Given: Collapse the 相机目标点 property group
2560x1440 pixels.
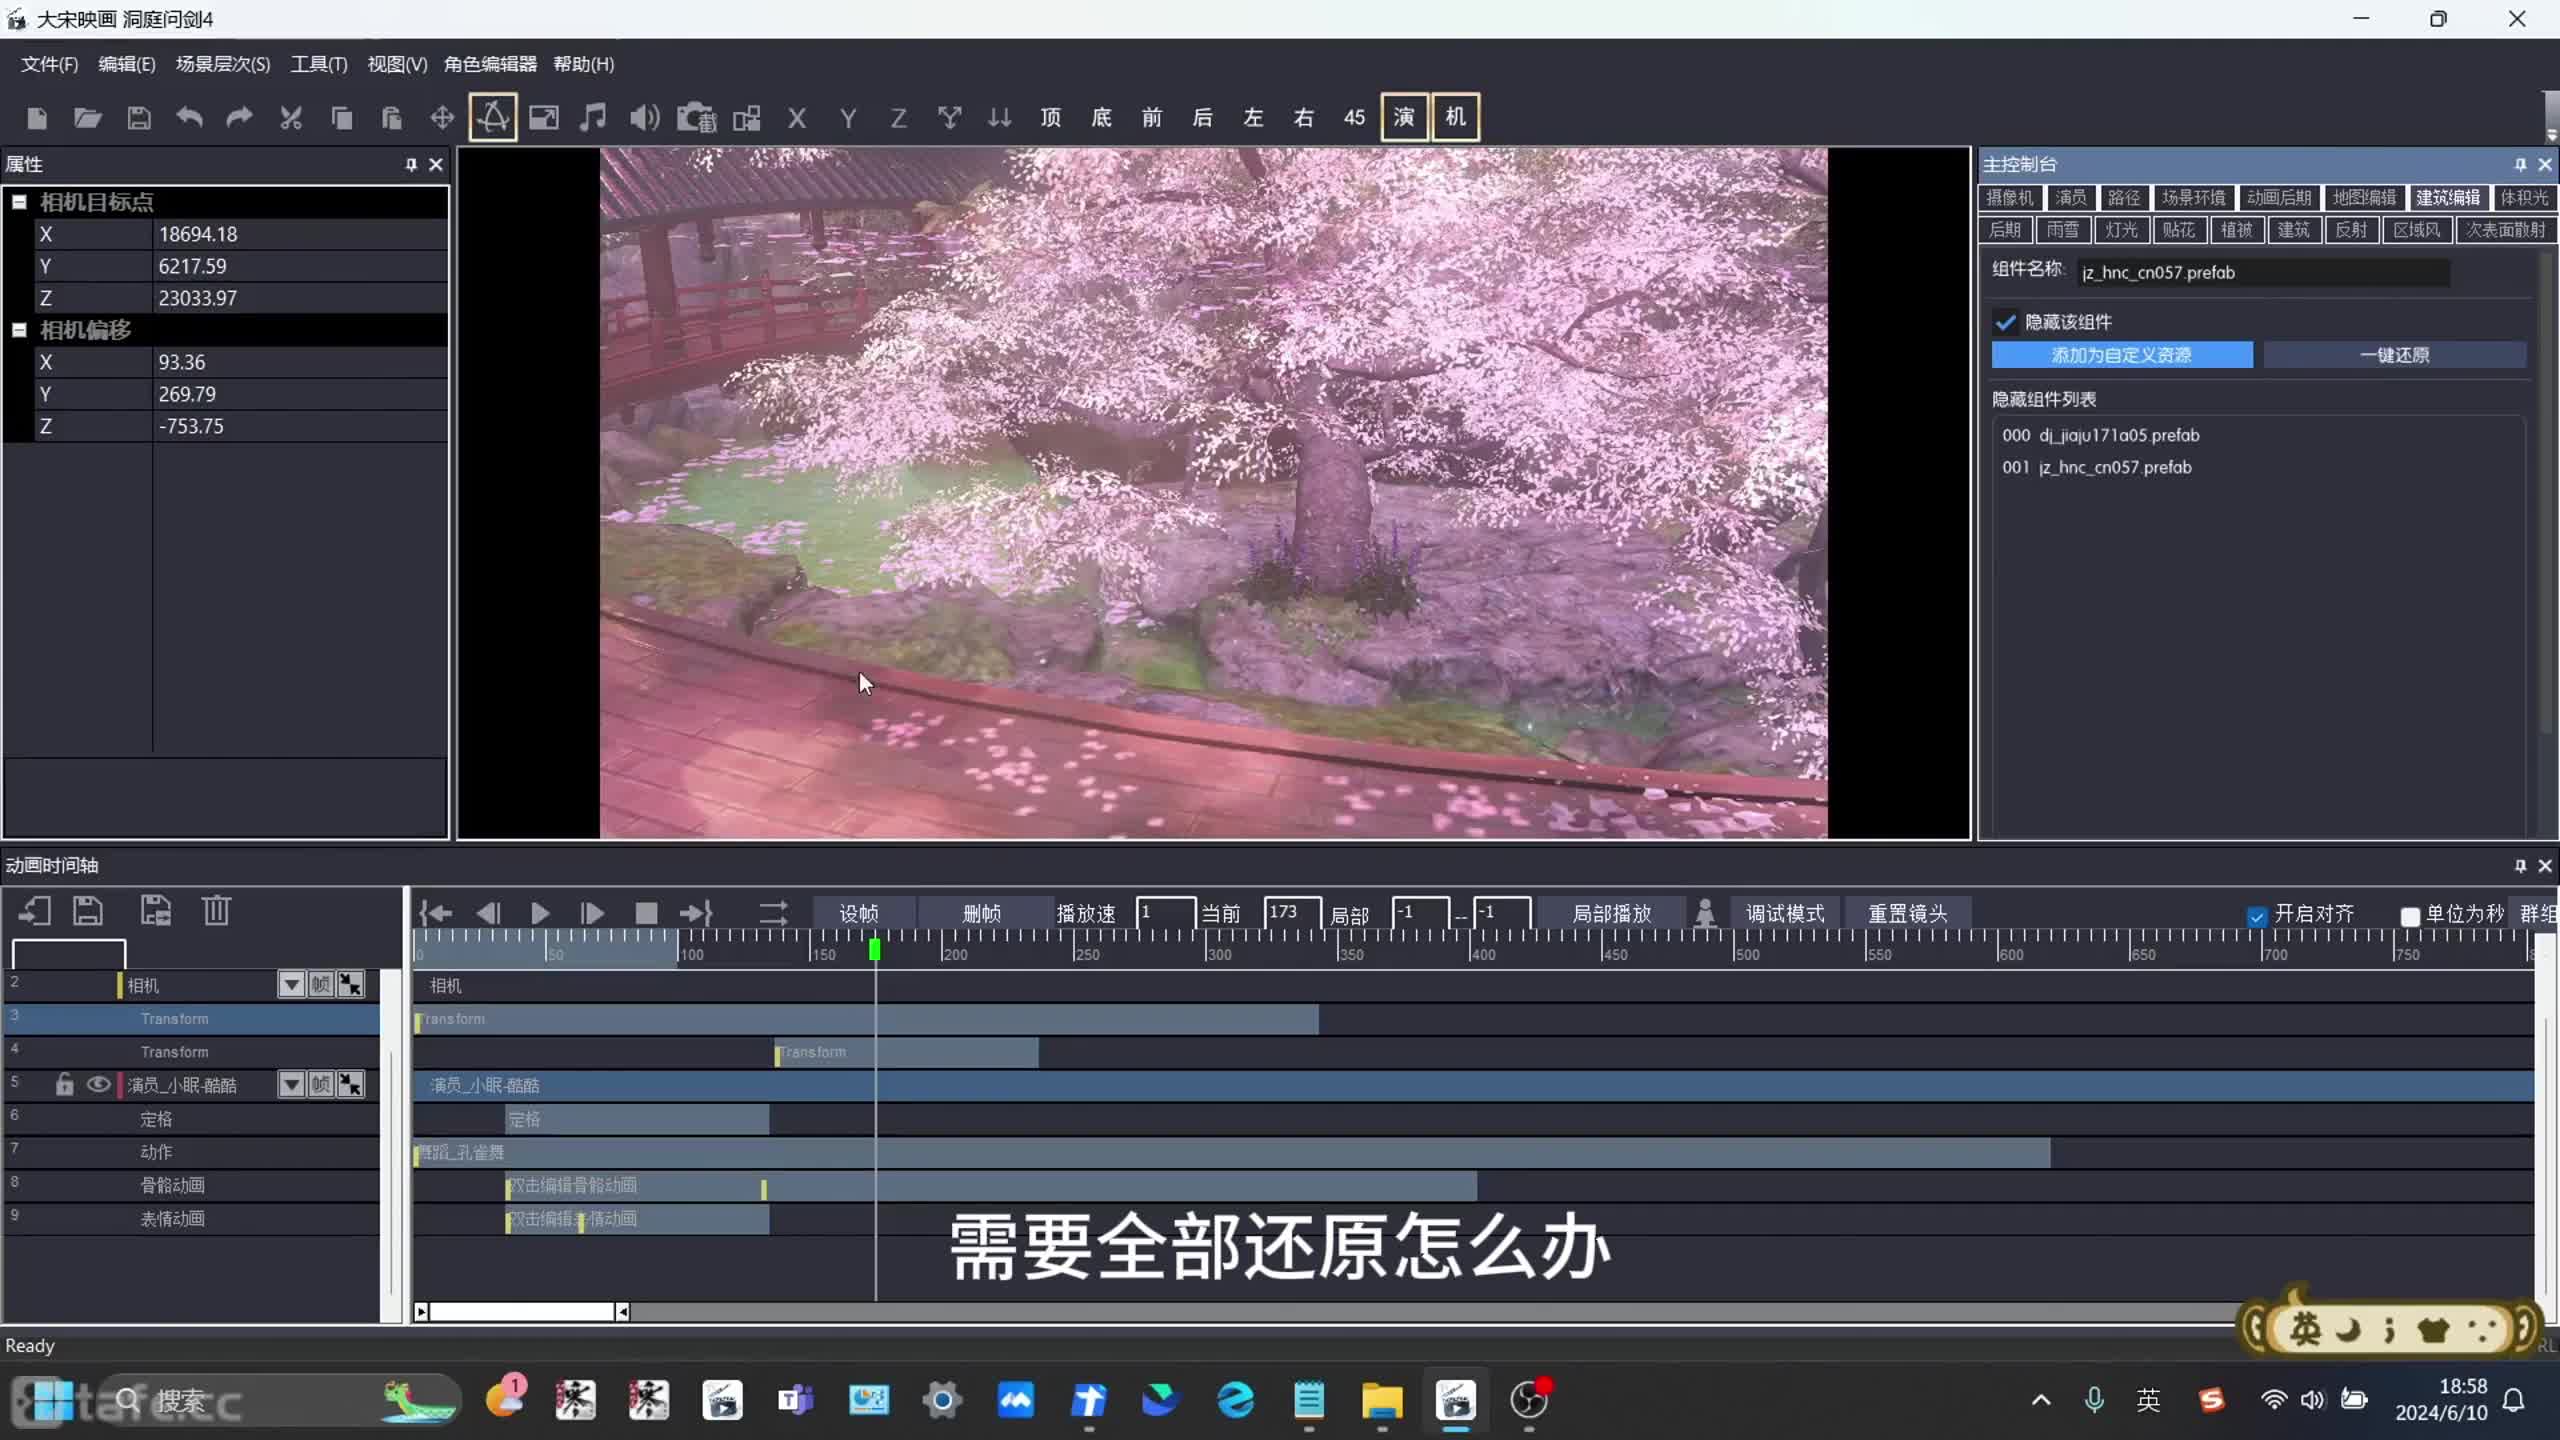Looking at the screenshot, I should tap(19, 202).
